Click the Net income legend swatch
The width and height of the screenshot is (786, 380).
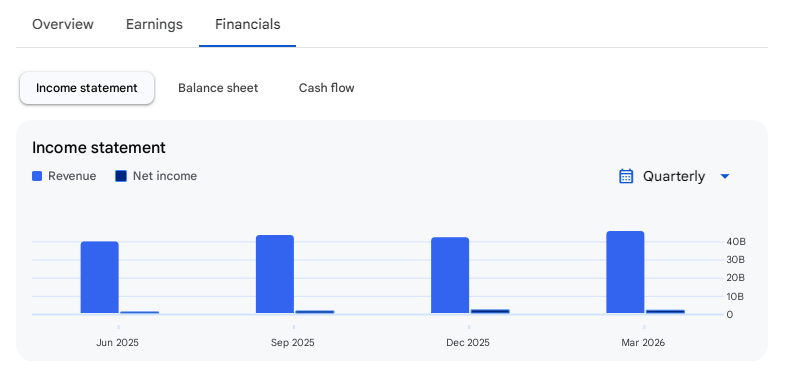(121, 176)
